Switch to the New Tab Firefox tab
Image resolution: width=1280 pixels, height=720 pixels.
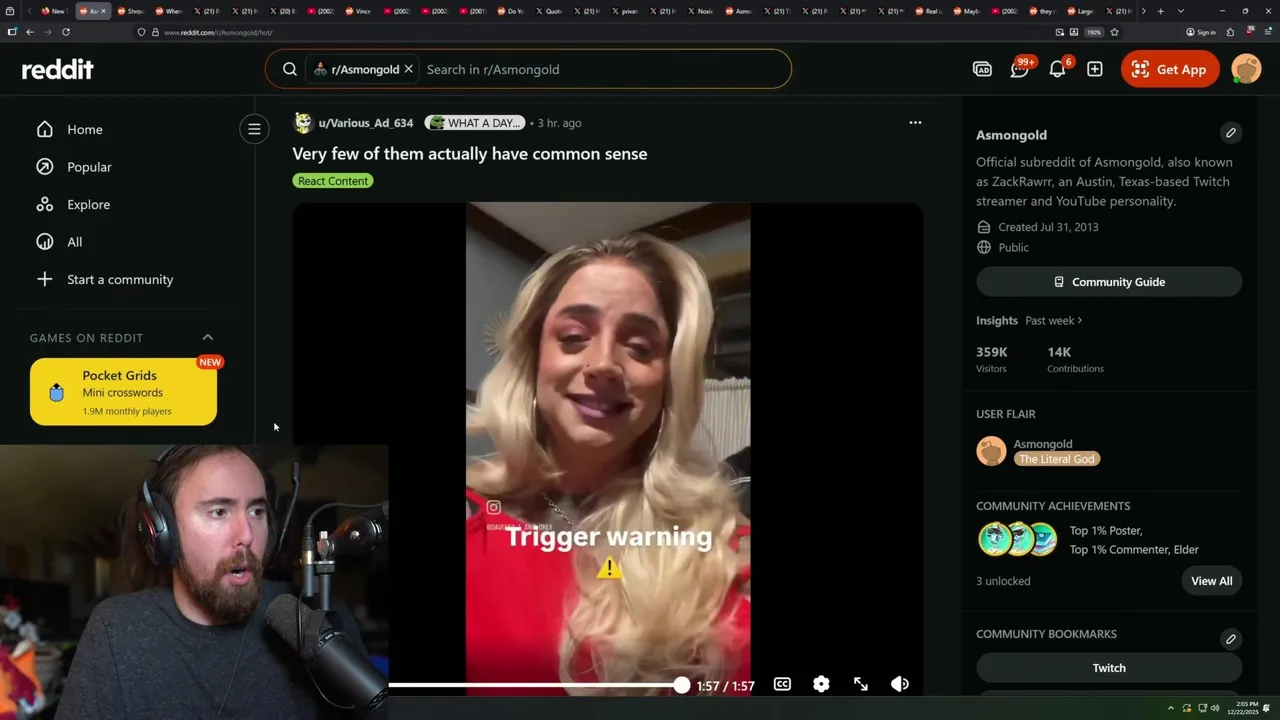click(53, 11)
